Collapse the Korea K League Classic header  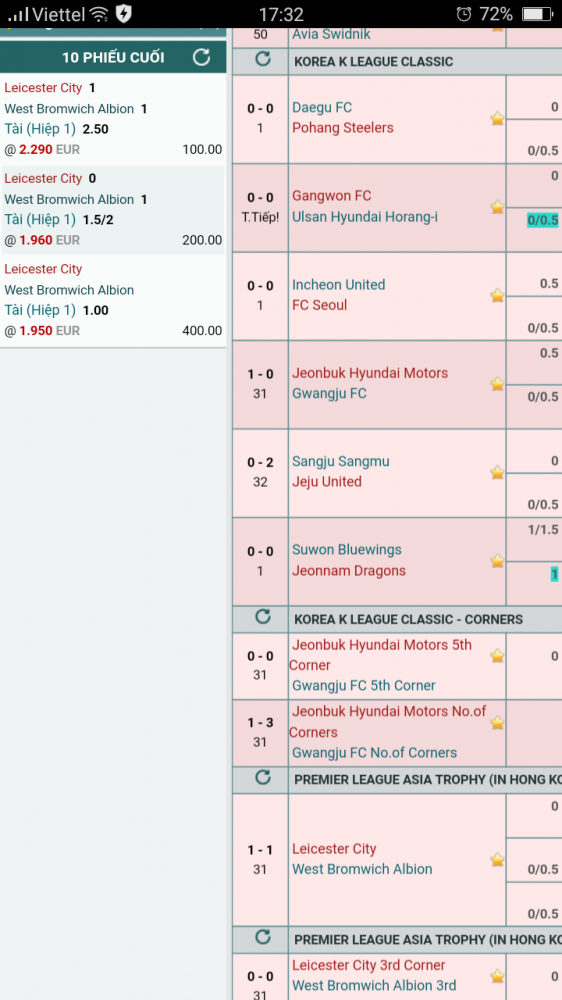click(x=374, y=62)
